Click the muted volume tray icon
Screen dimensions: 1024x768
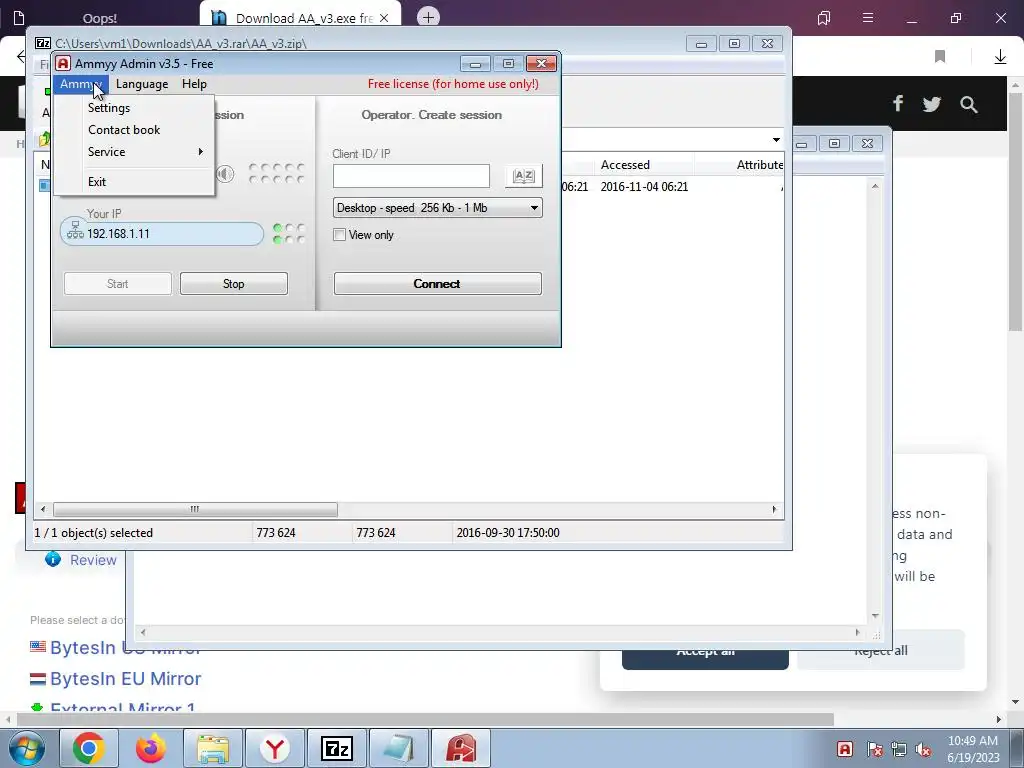tap(923, 749)
